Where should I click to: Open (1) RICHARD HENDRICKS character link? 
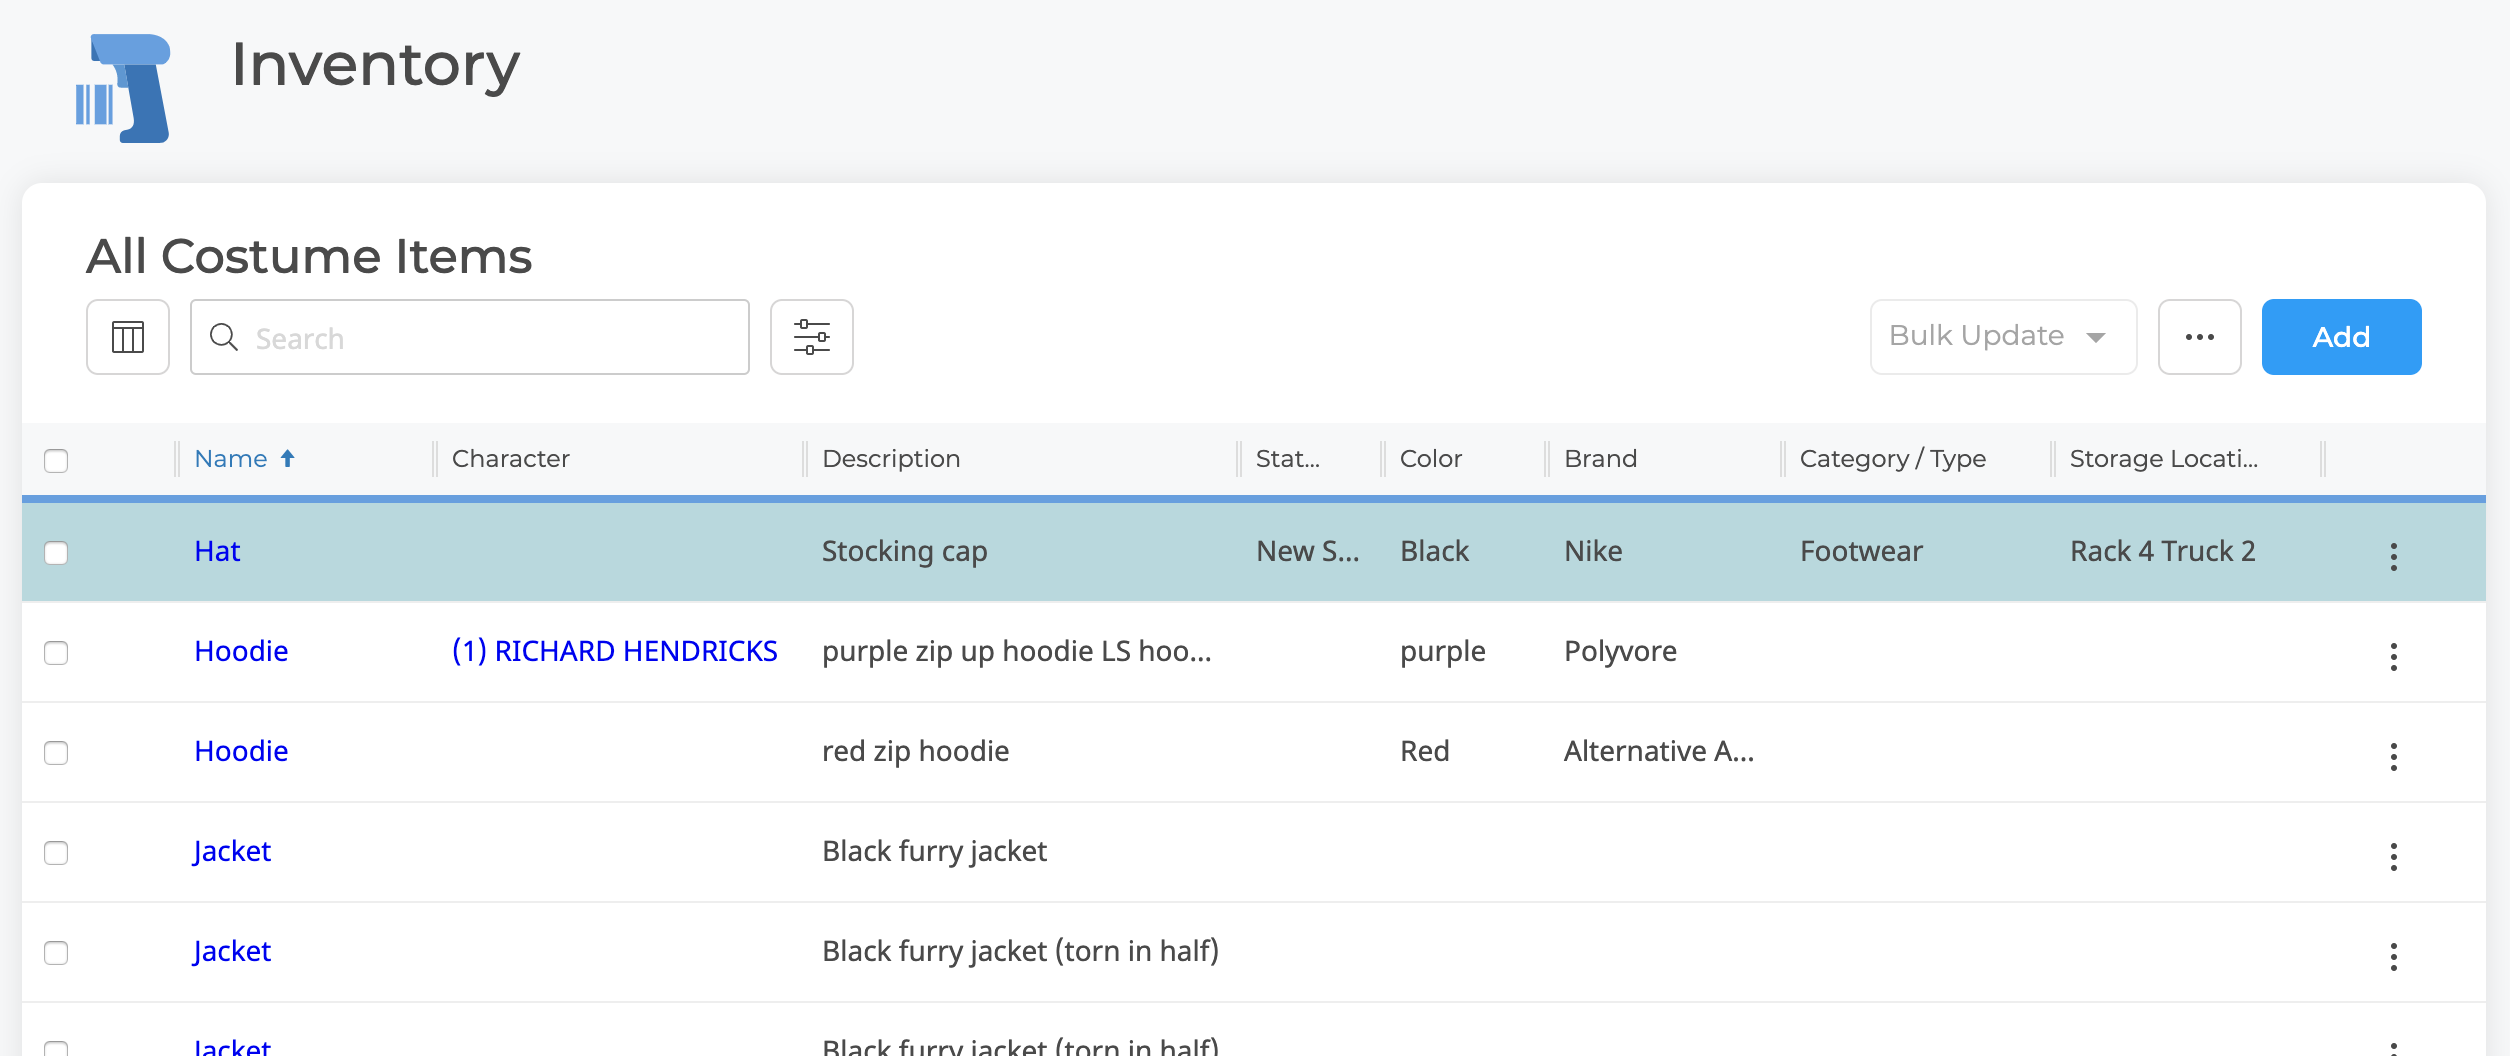coord(615,651)
